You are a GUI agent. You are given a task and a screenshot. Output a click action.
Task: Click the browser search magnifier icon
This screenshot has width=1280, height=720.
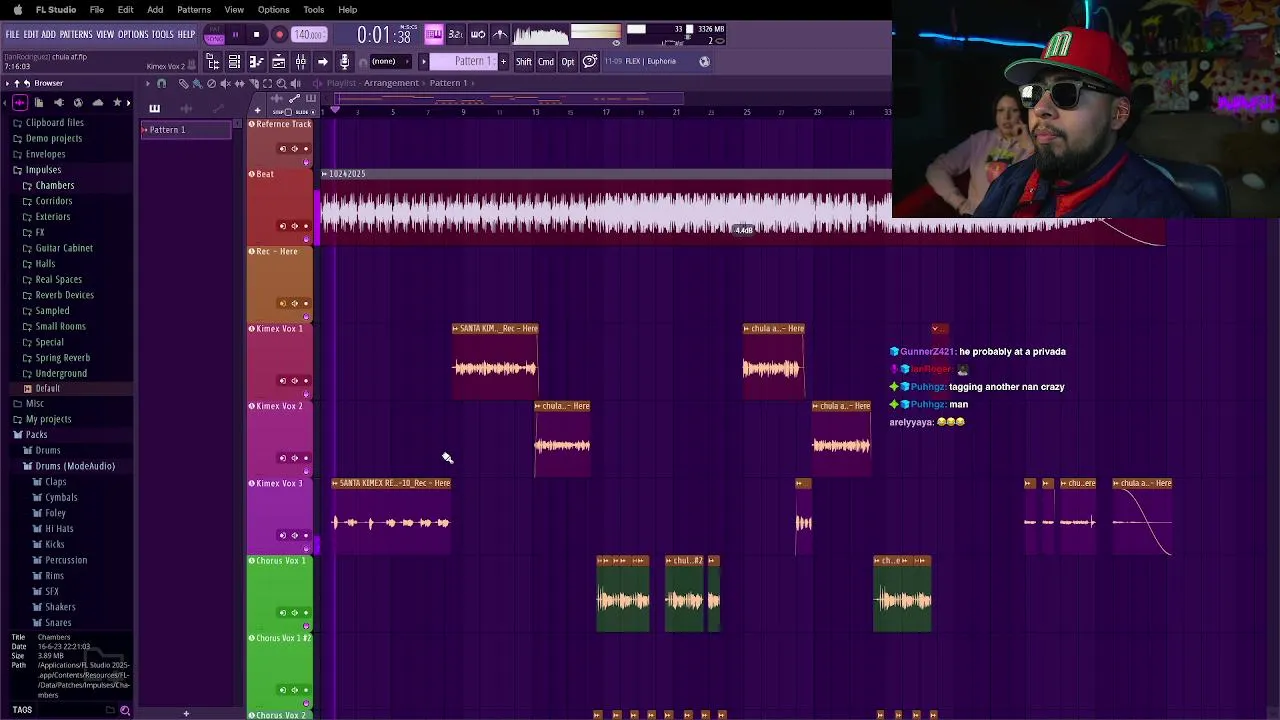[x=125, y=710]
